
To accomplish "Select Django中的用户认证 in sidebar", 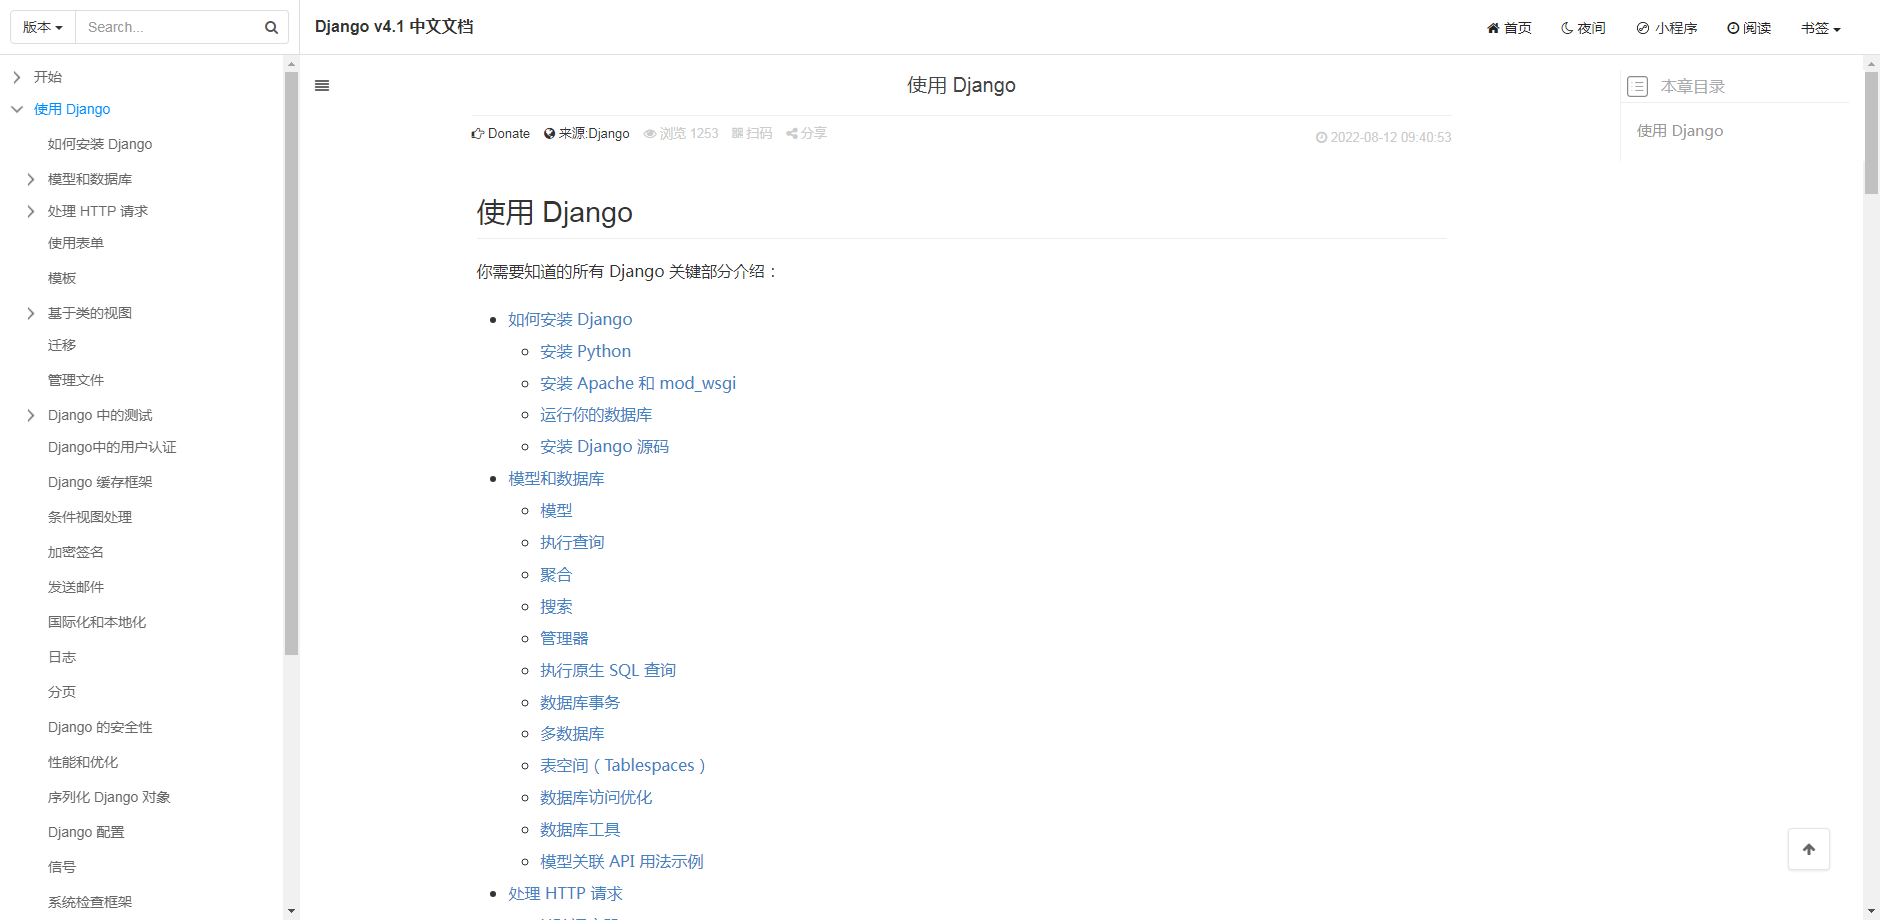I will tap(112, 447).
